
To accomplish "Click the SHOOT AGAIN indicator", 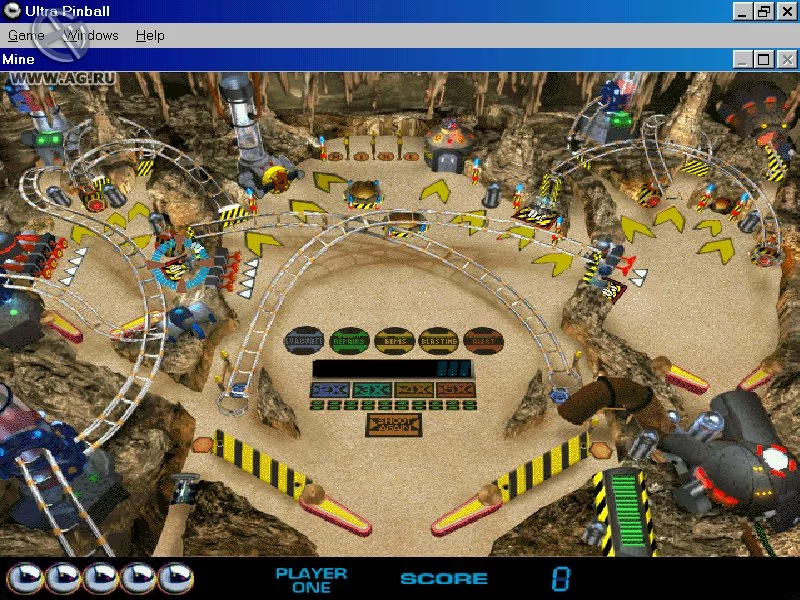I will click(394, 425).
